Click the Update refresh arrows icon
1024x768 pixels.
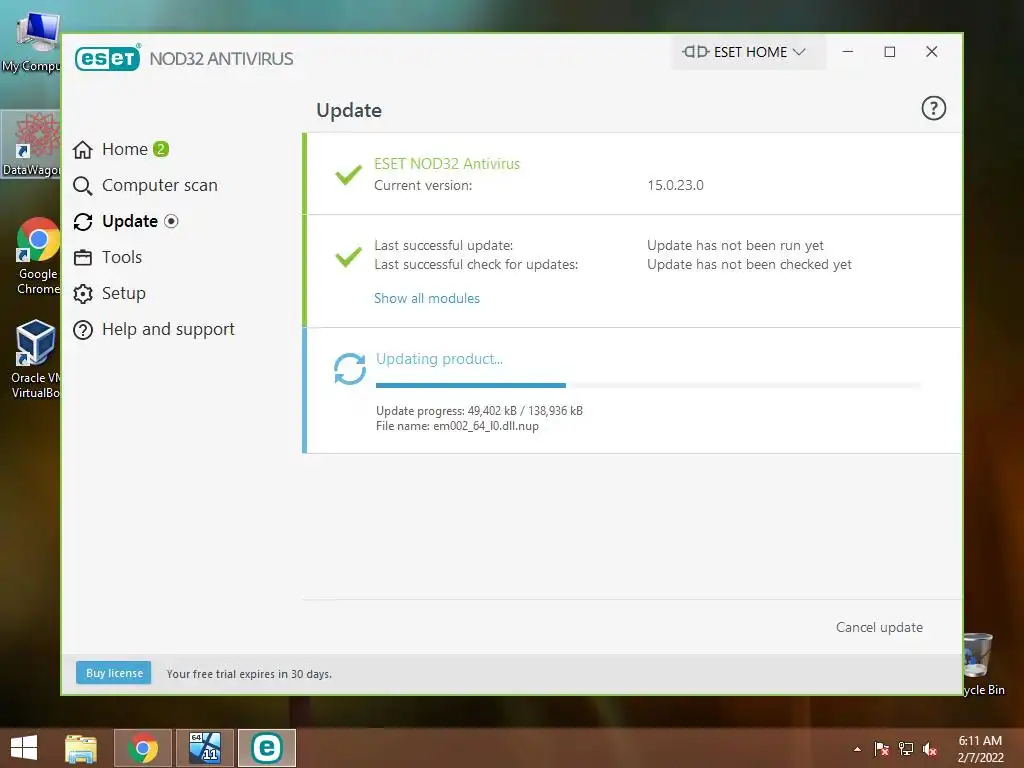(83, 222)
